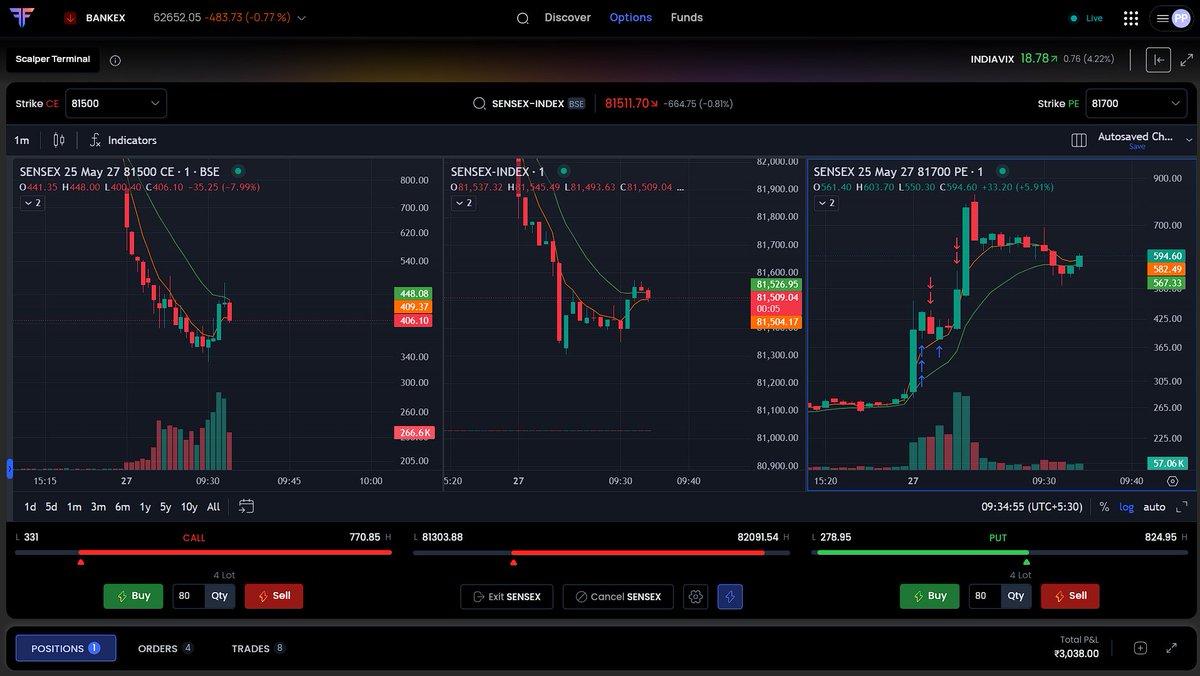1200x676 pixels.
Task: Go to the Options page
Action: pos(630,18)
